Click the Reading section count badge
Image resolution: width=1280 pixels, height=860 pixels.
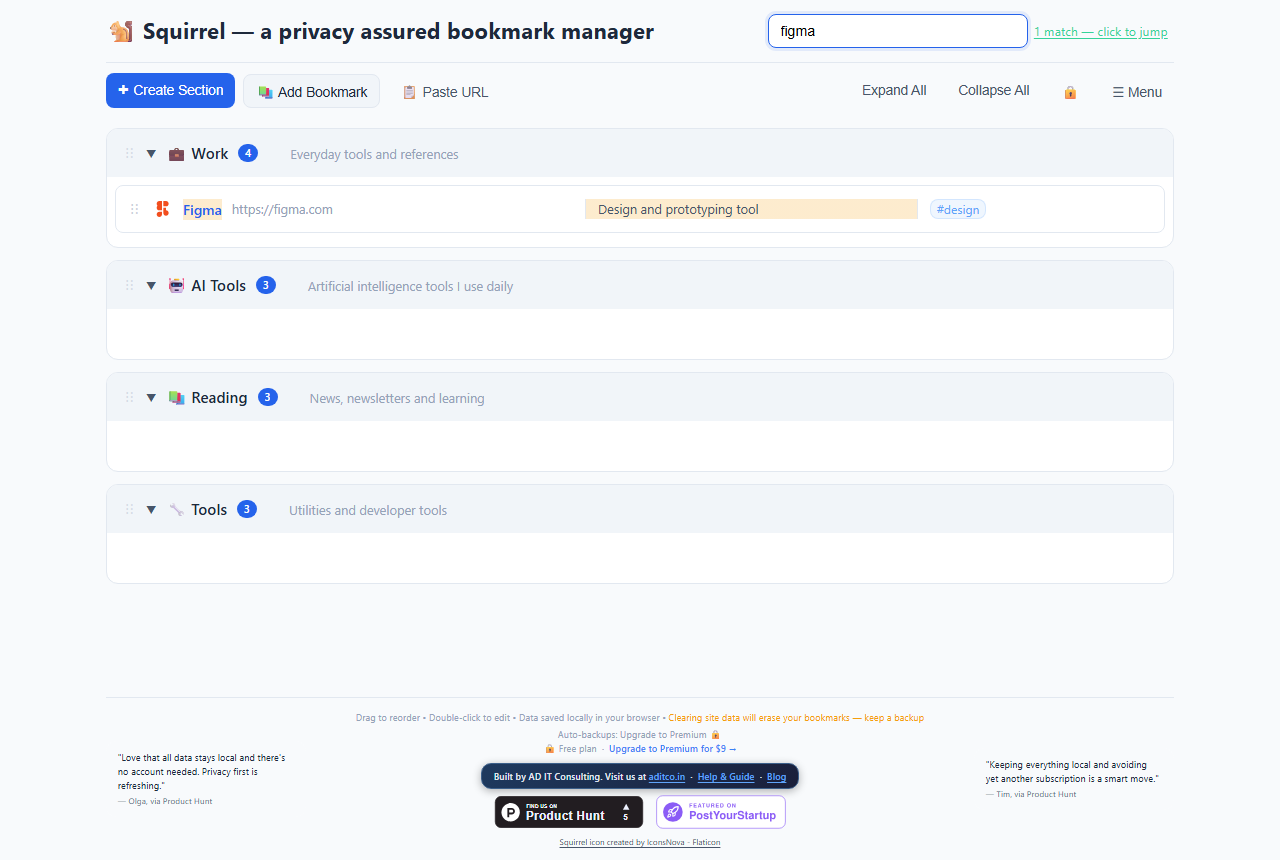click(267, 397)
